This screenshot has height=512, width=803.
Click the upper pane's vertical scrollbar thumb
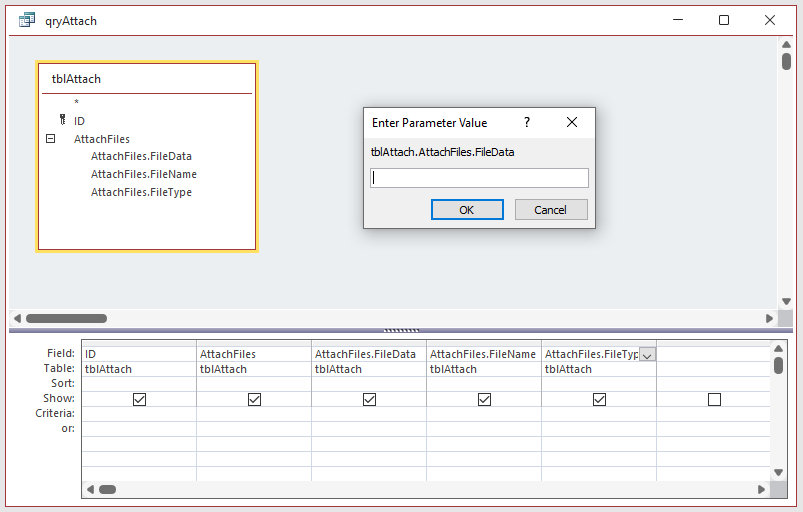(x=786, y=61)
